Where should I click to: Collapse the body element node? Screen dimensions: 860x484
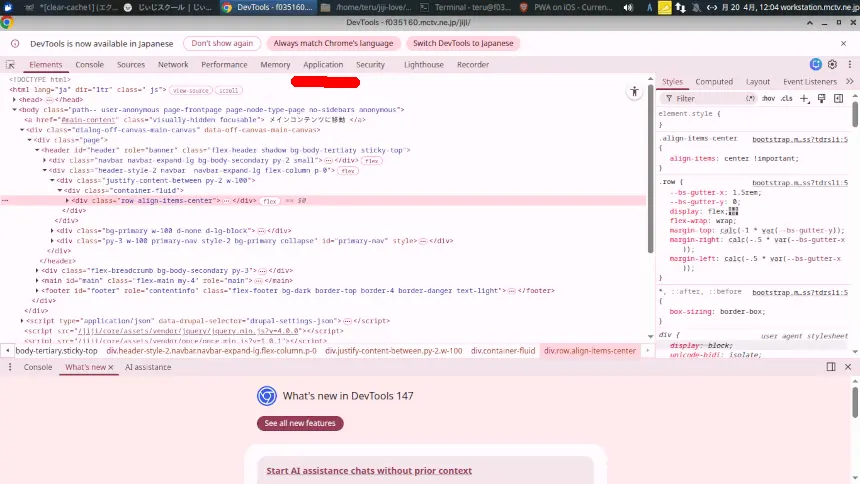tap(14, 110)
